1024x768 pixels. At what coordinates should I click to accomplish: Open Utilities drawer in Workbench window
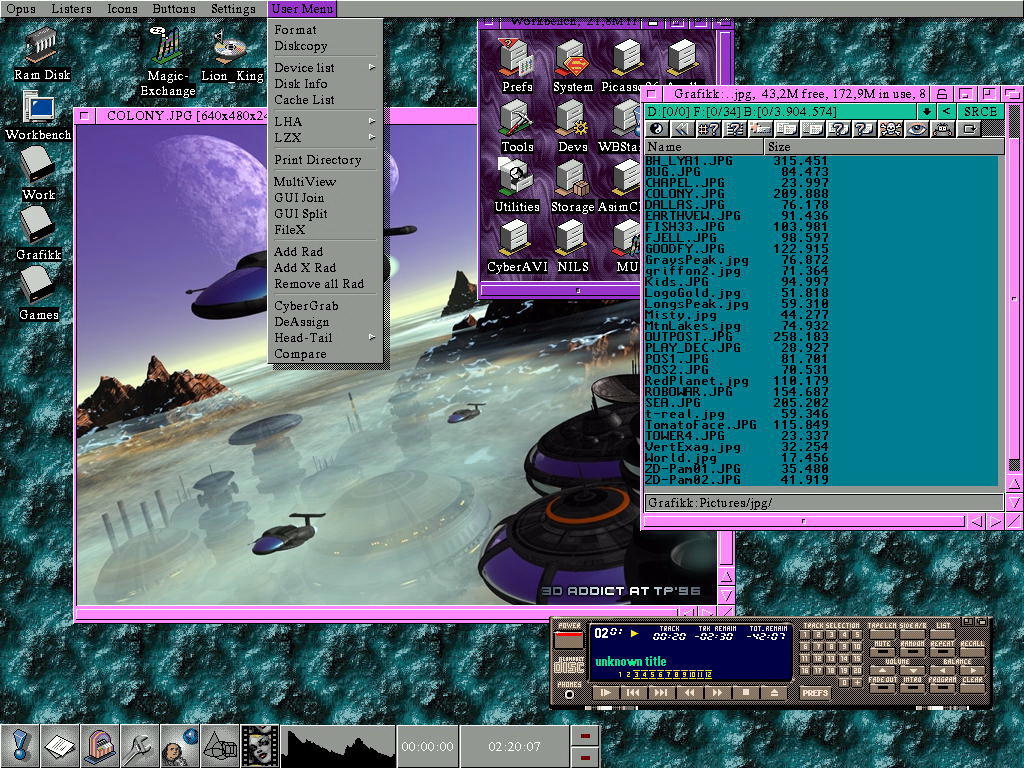pyautogui.click(x=517, y=186)
